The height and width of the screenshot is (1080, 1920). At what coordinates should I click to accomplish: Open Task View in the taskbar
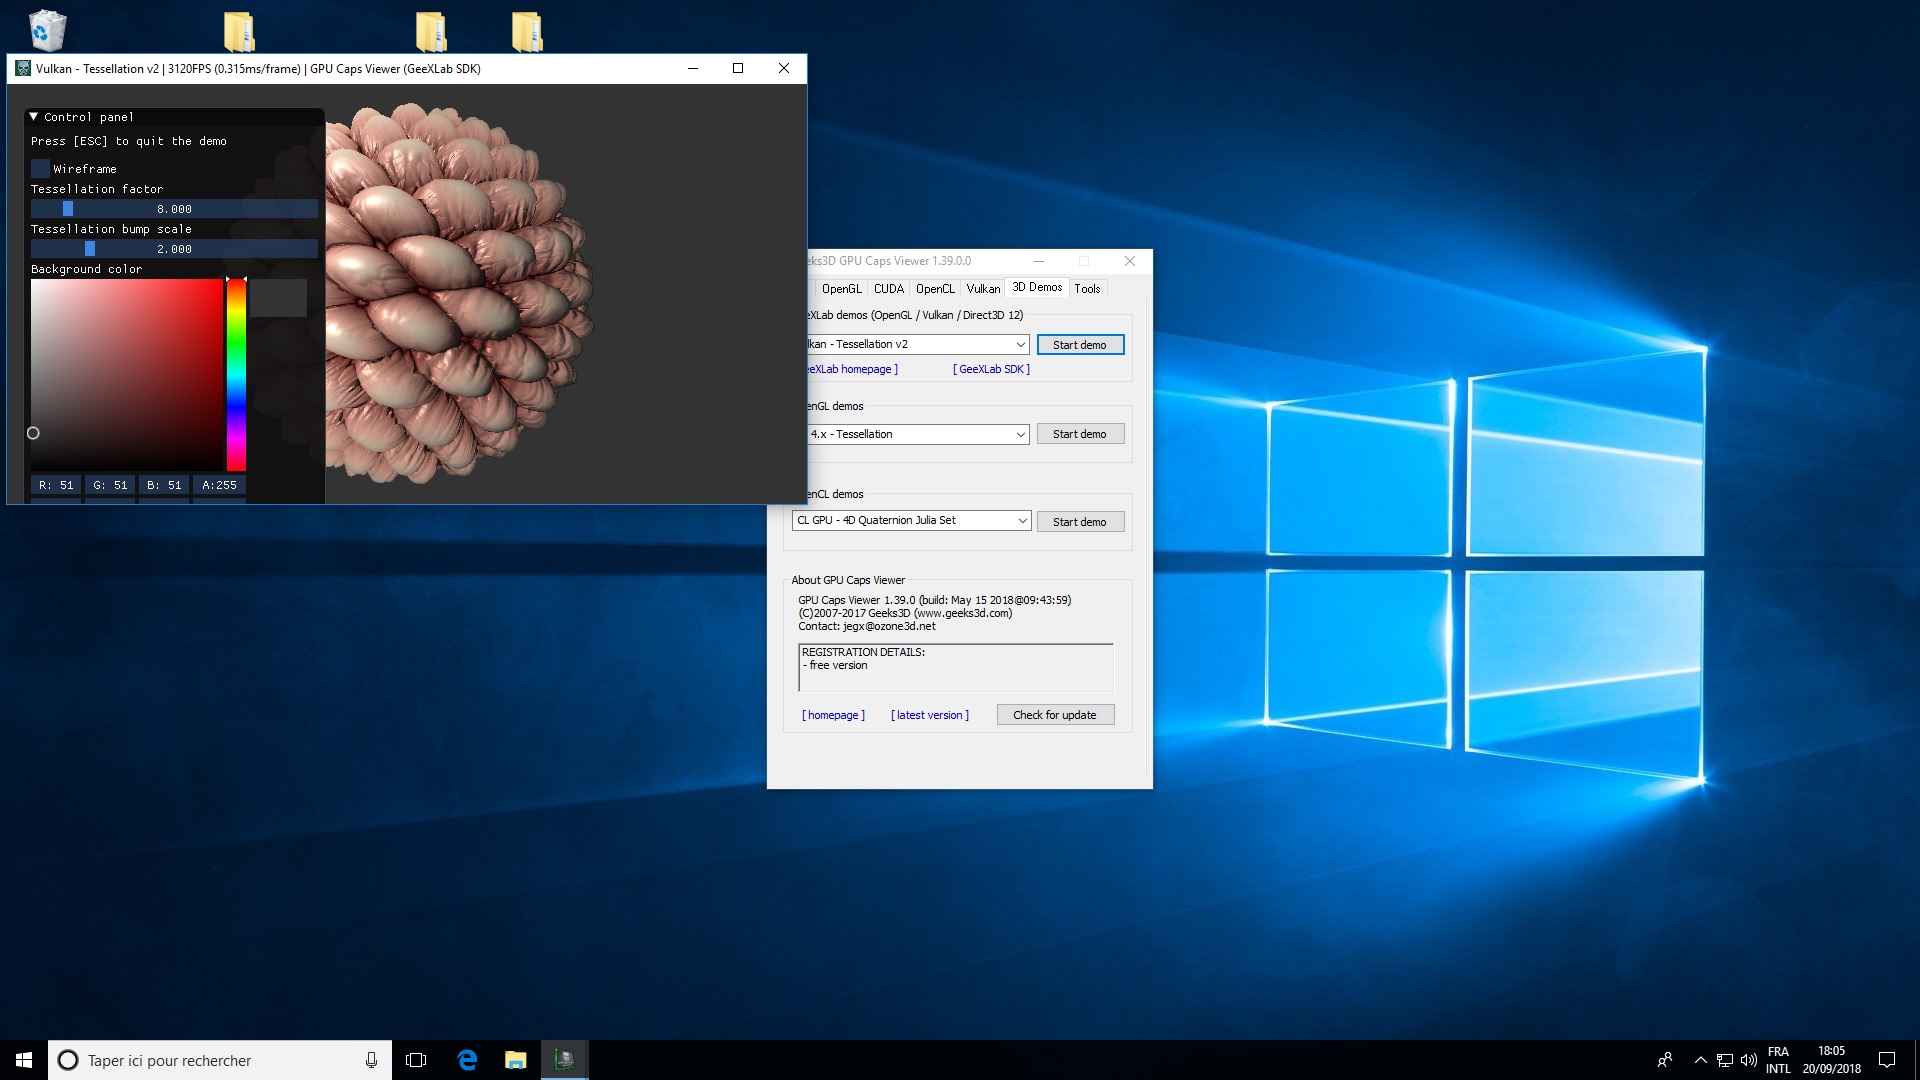click(x=416, y=1060)
